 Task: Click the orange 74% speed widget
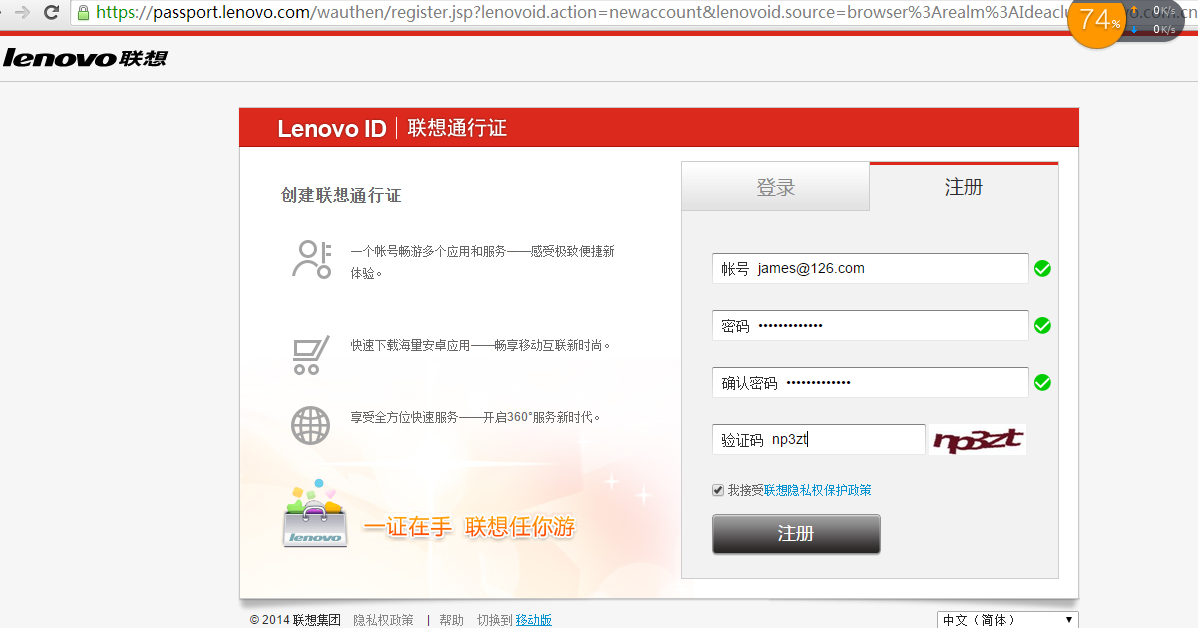point(1097,21)
